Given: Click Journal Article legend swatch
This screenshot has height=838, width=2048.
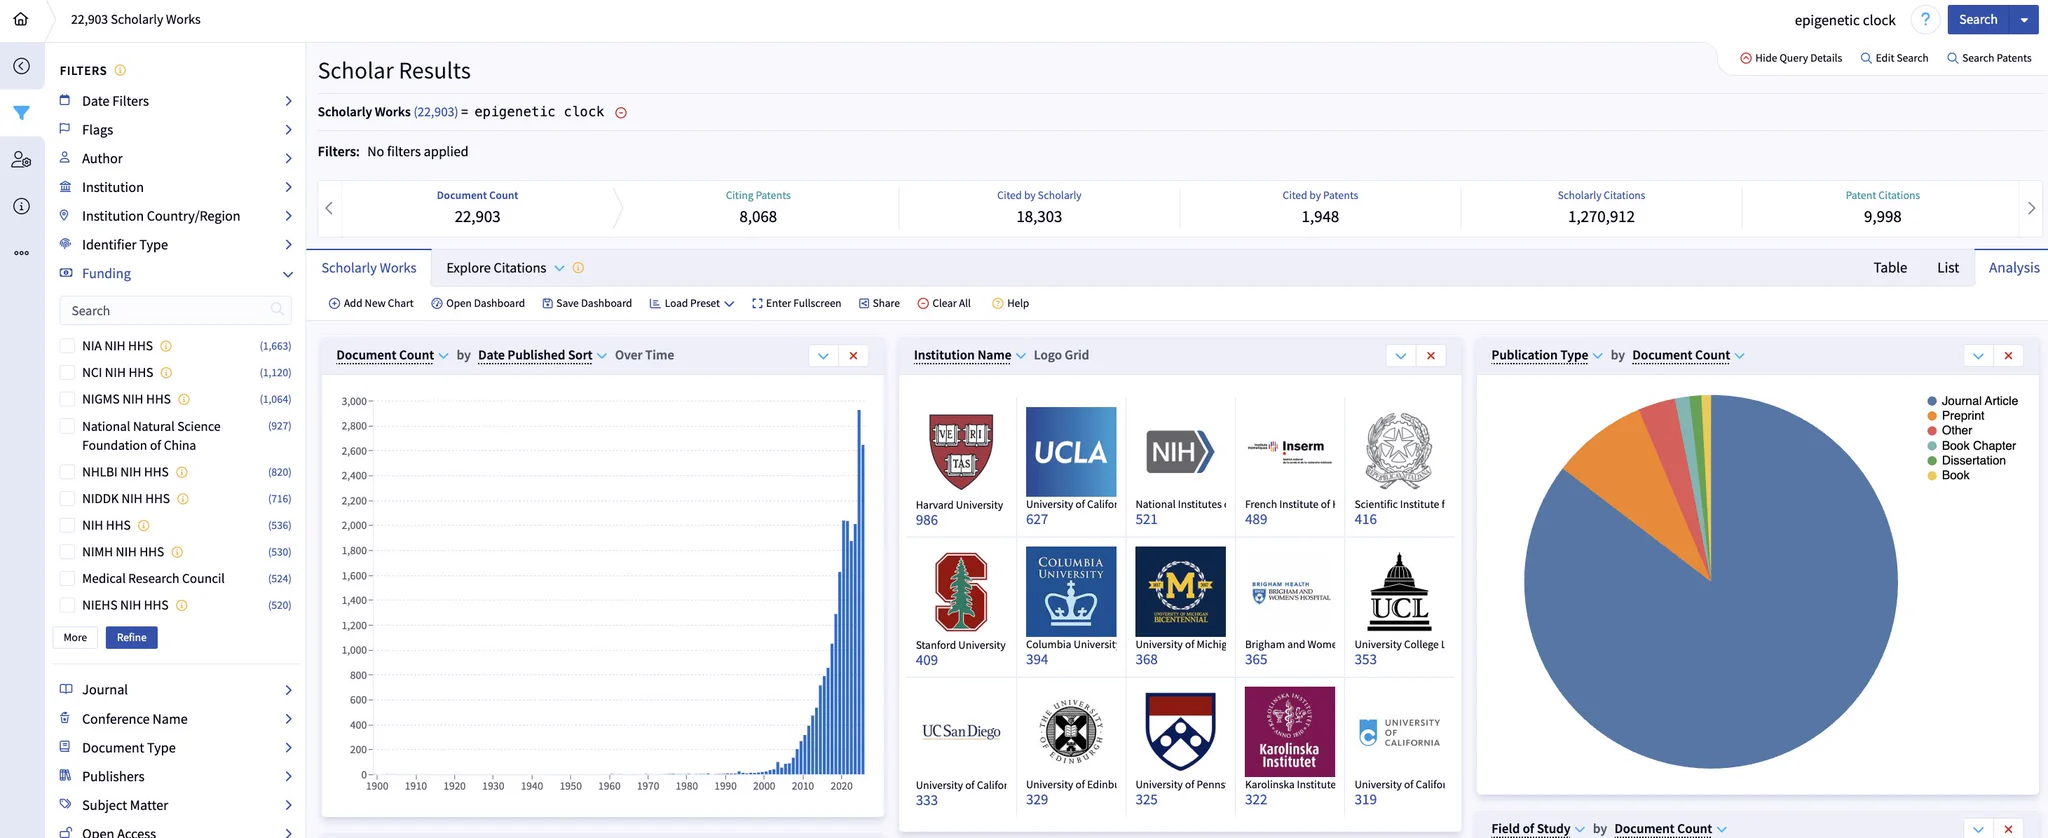Looking at the screenshot, I should [1932, 401].
